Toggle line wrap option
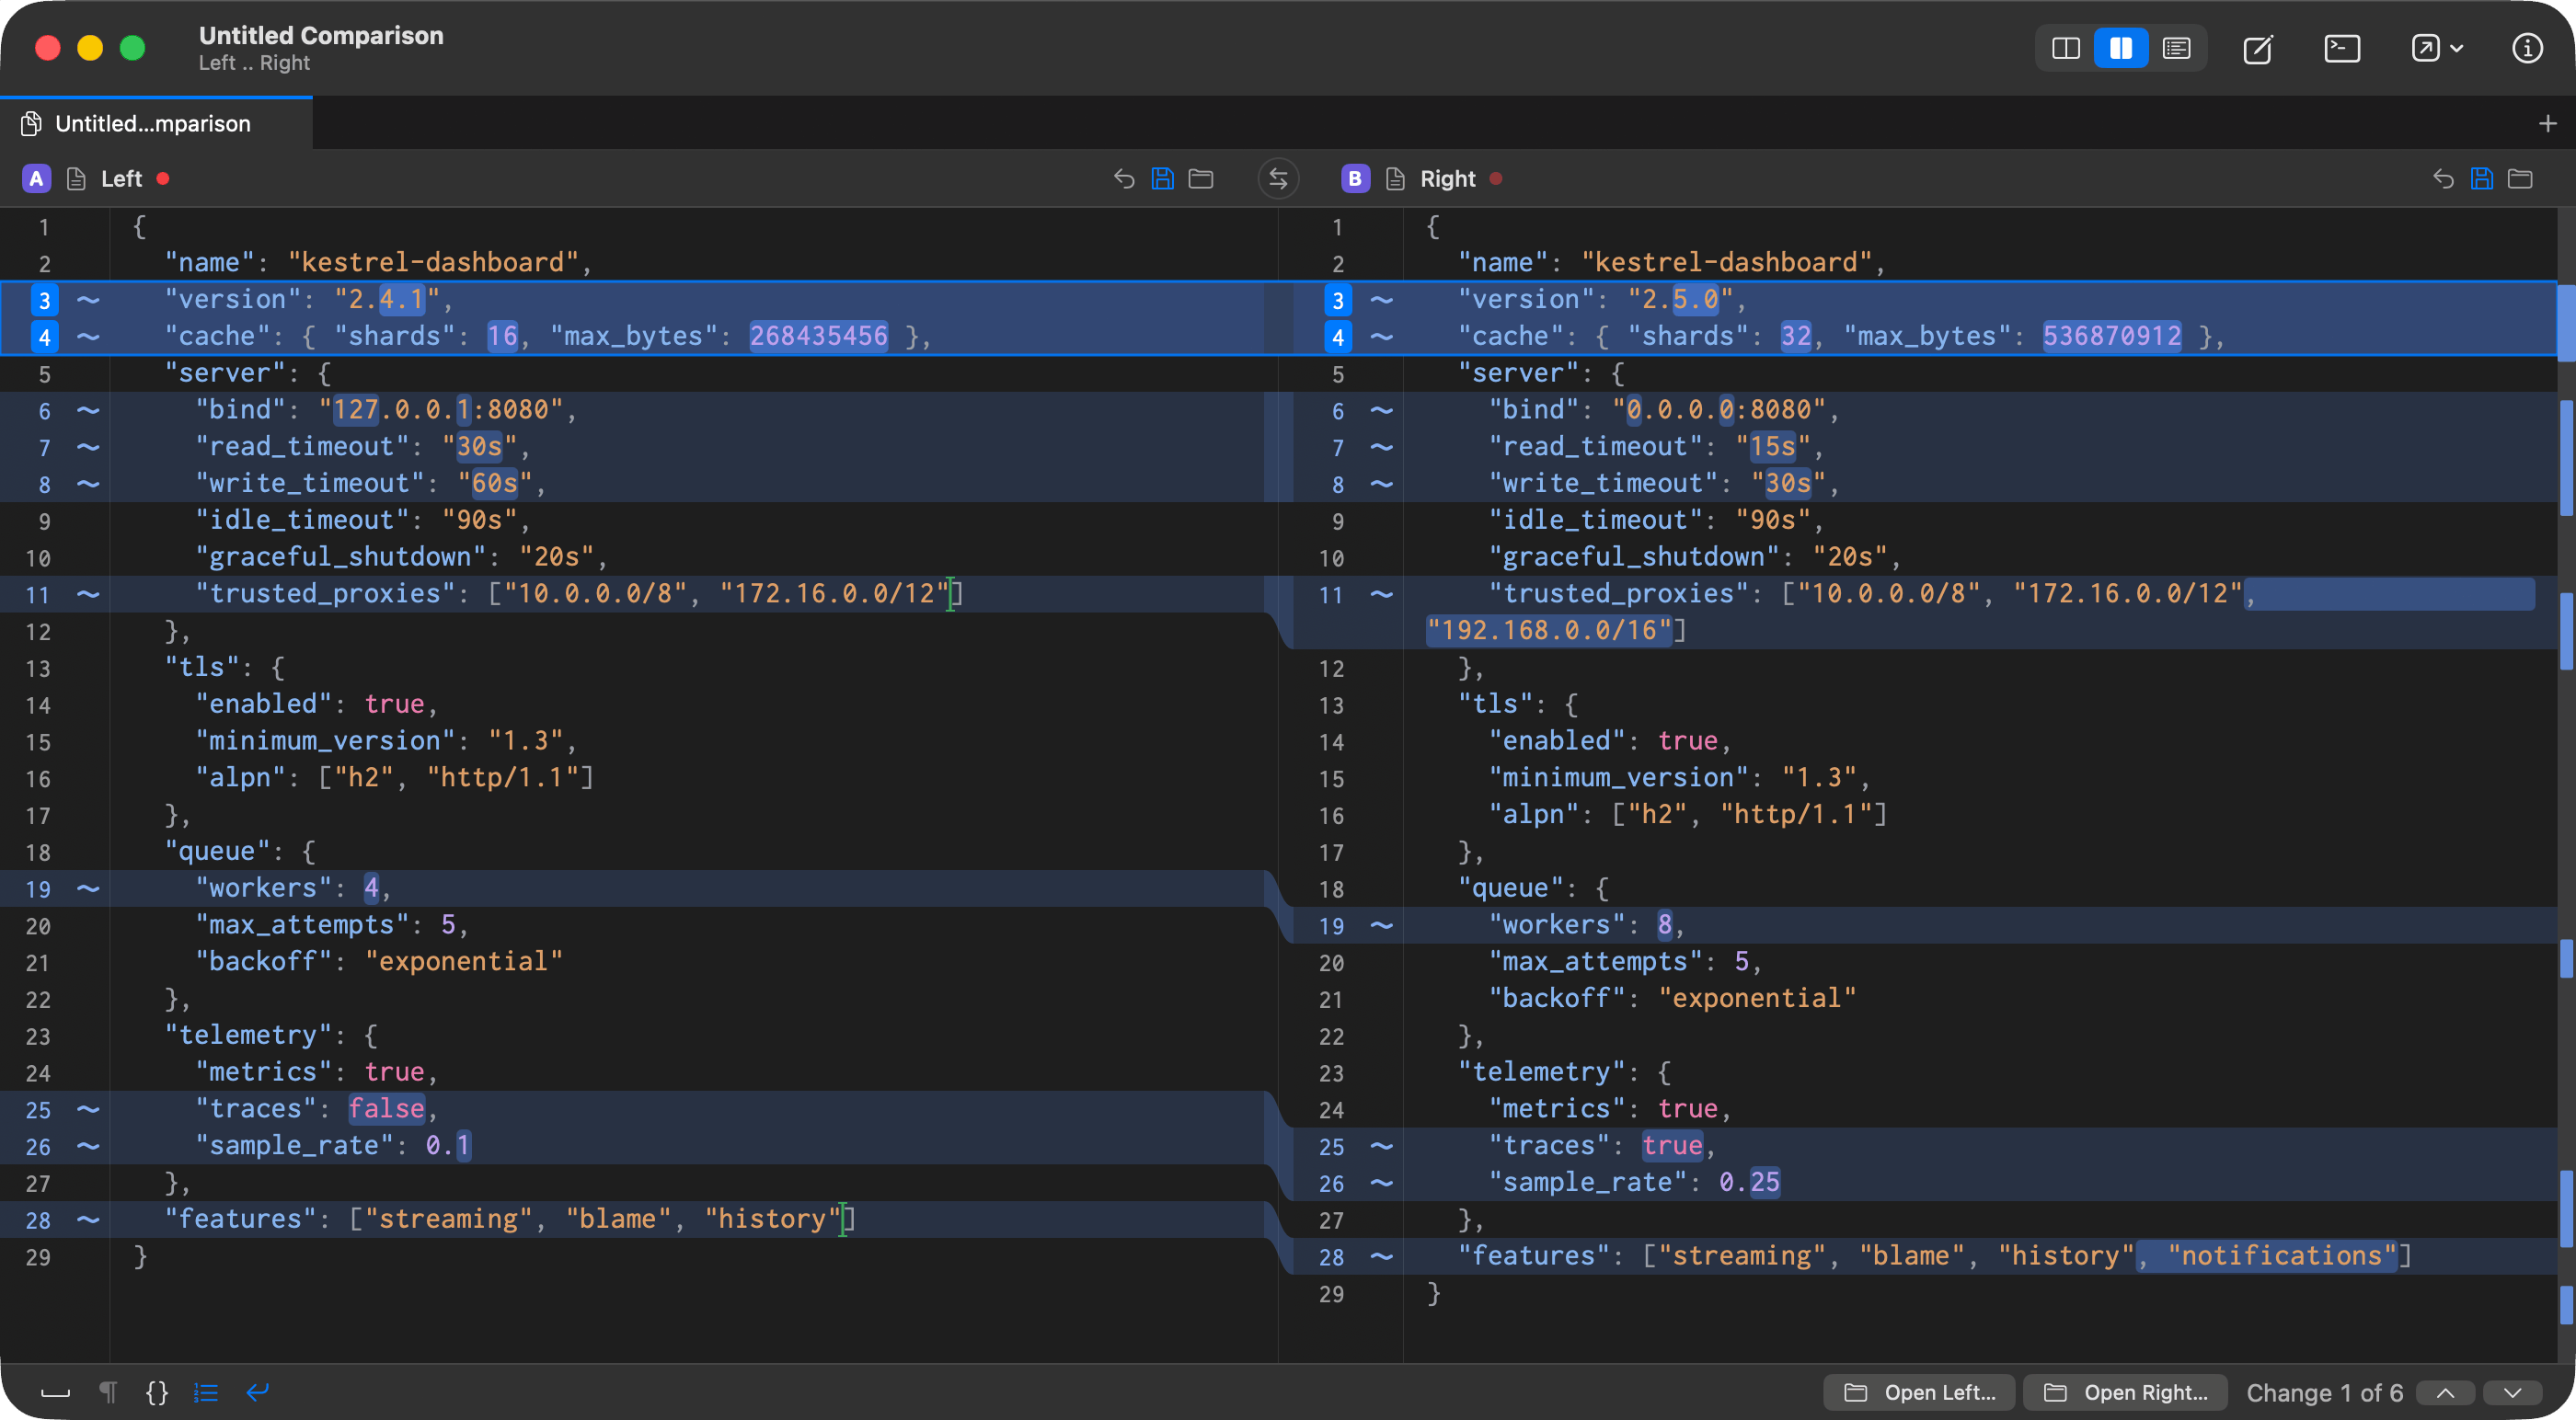Screen dimensions: 2576x1420 257,1392
